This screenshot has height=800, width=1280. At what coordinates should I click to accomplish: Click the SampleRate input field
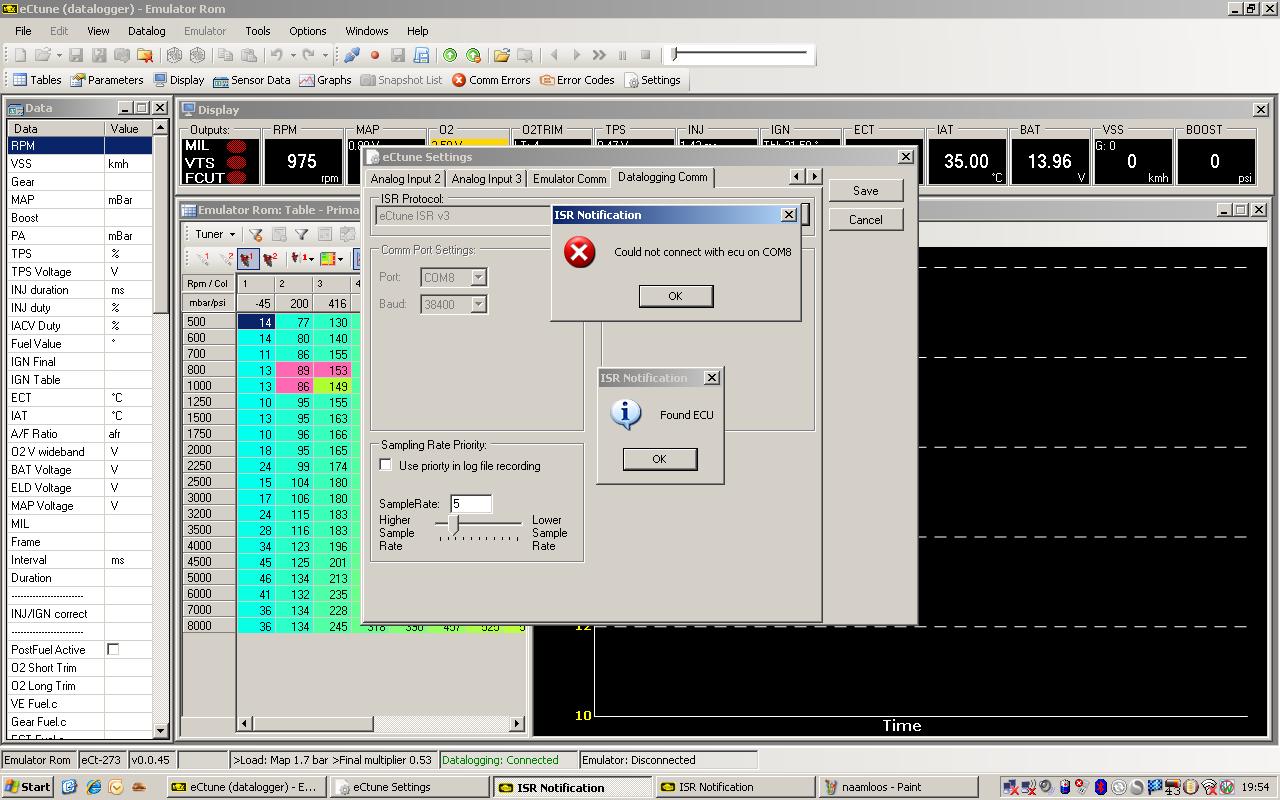tap(471, 504)
